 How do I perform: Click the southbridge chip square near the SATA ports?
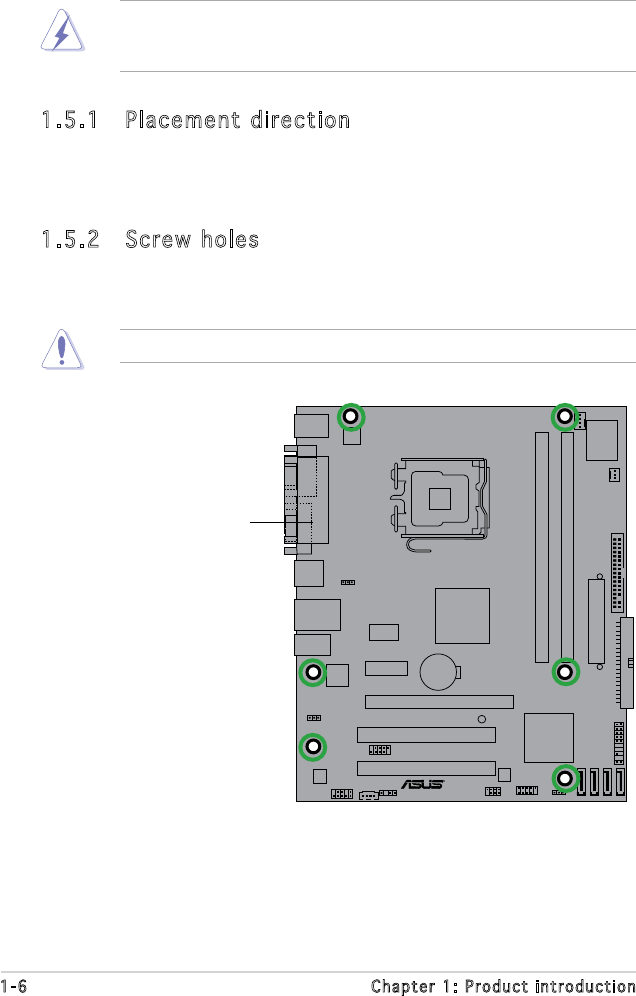(549, 737)
